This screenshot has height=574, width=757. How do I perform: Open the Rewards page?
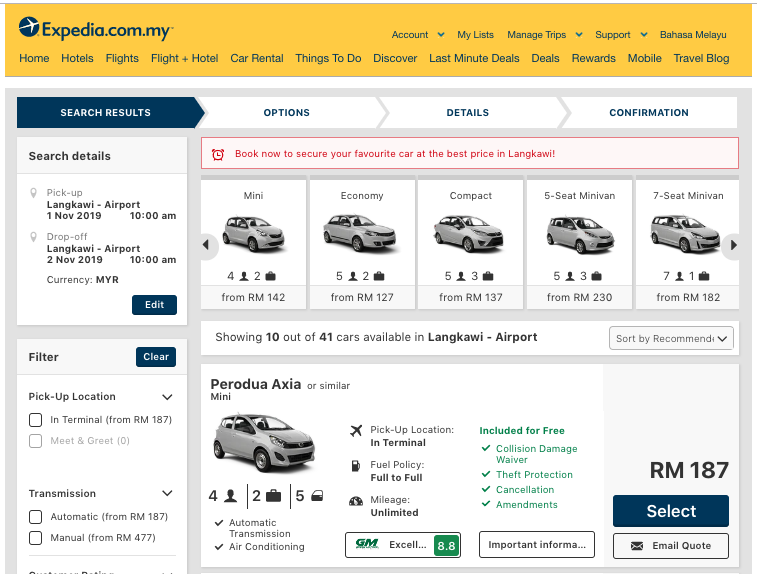[x=593, y=58]
